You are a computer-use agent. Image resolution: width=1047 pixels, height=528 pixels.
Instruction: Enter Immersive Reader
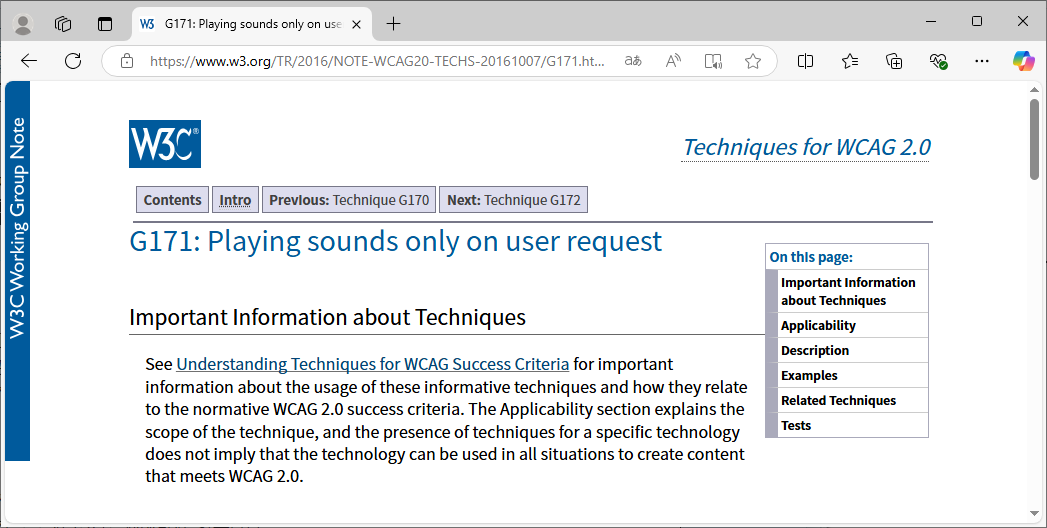click(713, 61)
